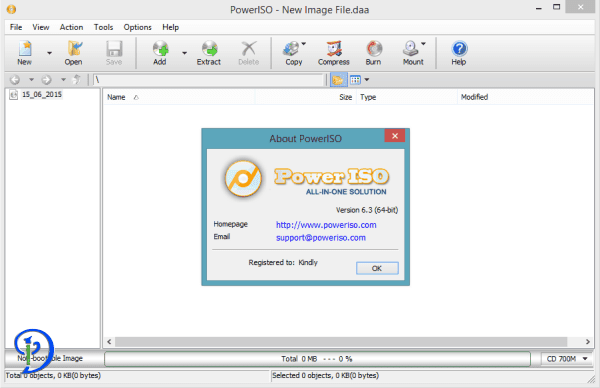Open the Back history dropdown arrow

(x=31, y=80)
